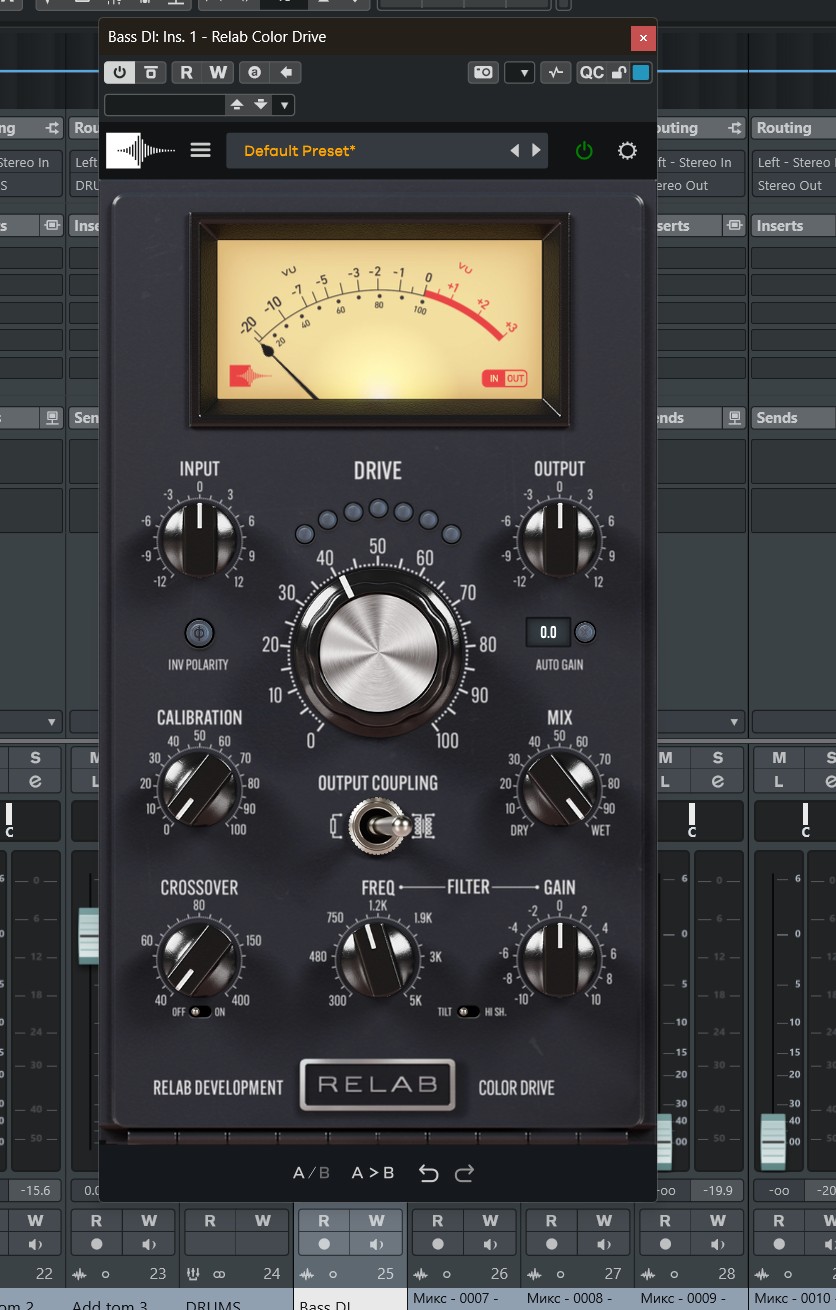
Task: Click the CROSSOVER frequency knob
Action: coord(200,959)
